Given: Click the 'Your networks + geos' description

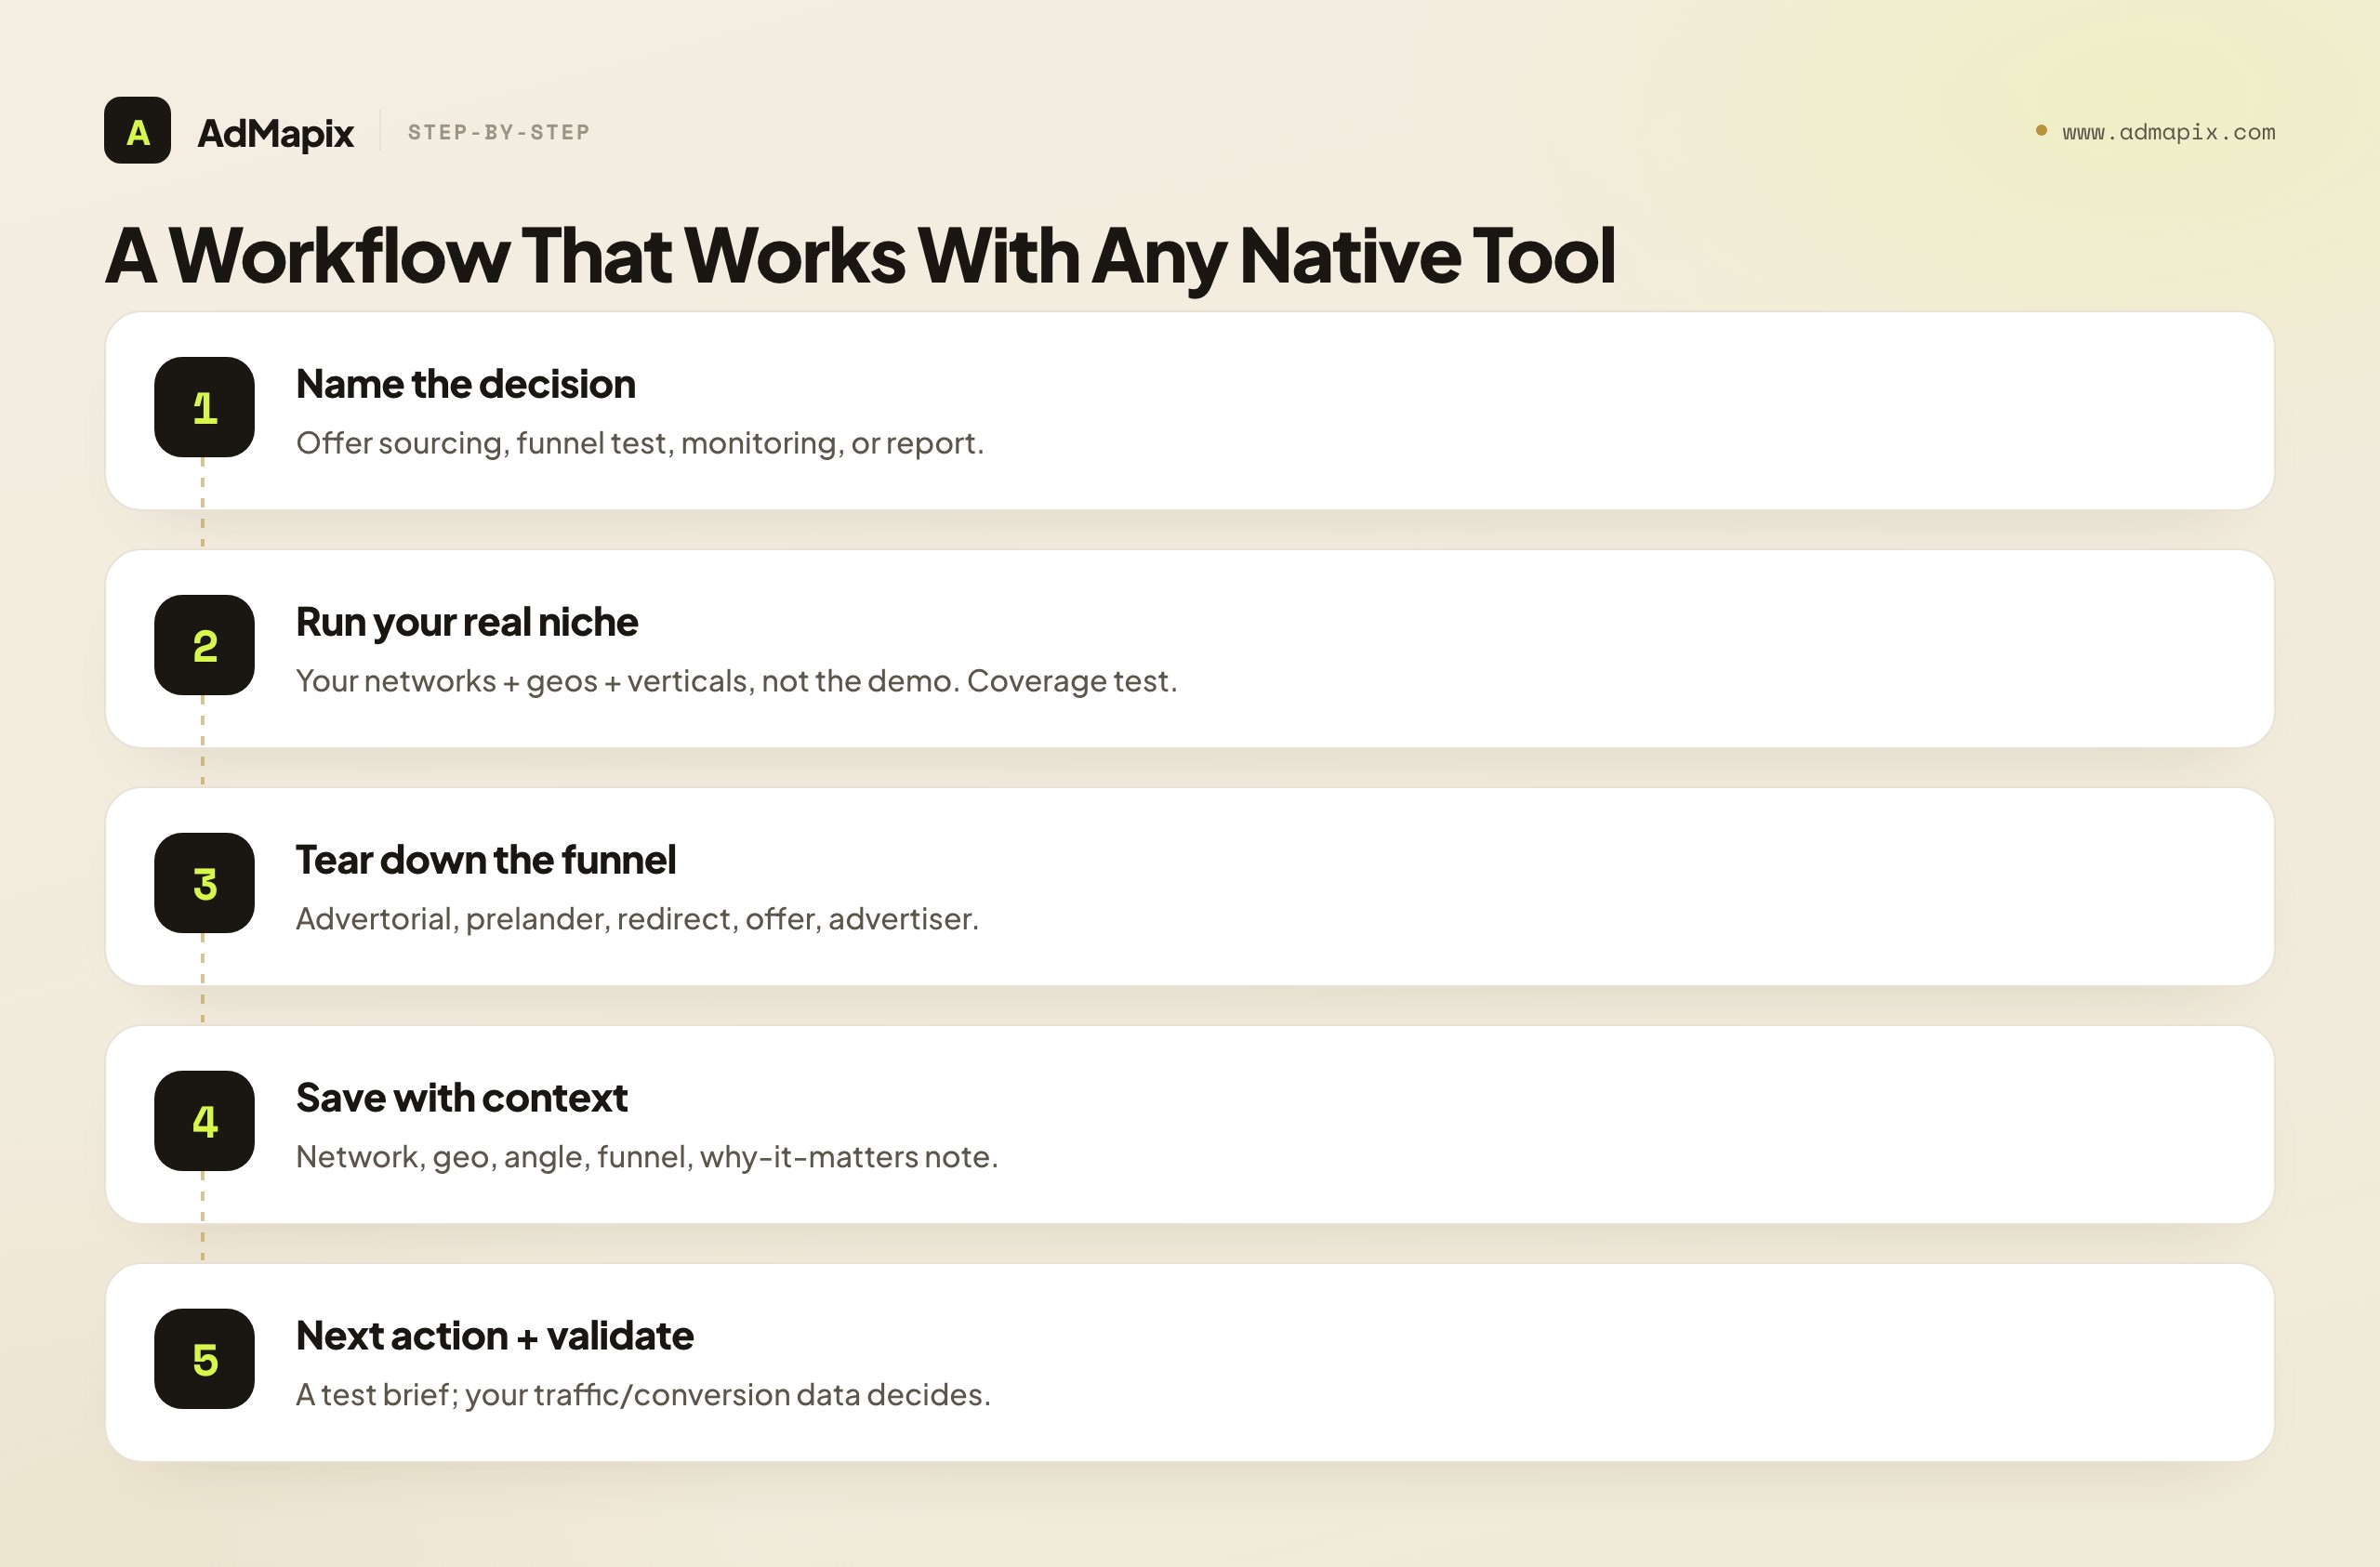Looking at the screenshot, I should [x=736, y=681].
